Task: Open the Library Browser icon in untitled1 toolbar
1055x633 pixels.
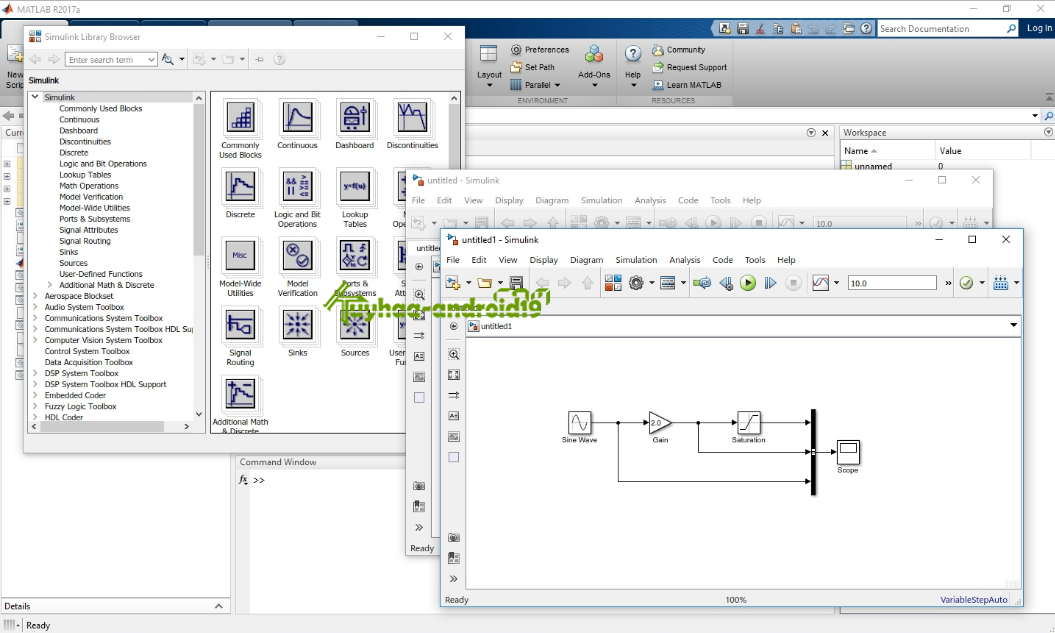Action: pyautogui.click(x=613, y=283)
